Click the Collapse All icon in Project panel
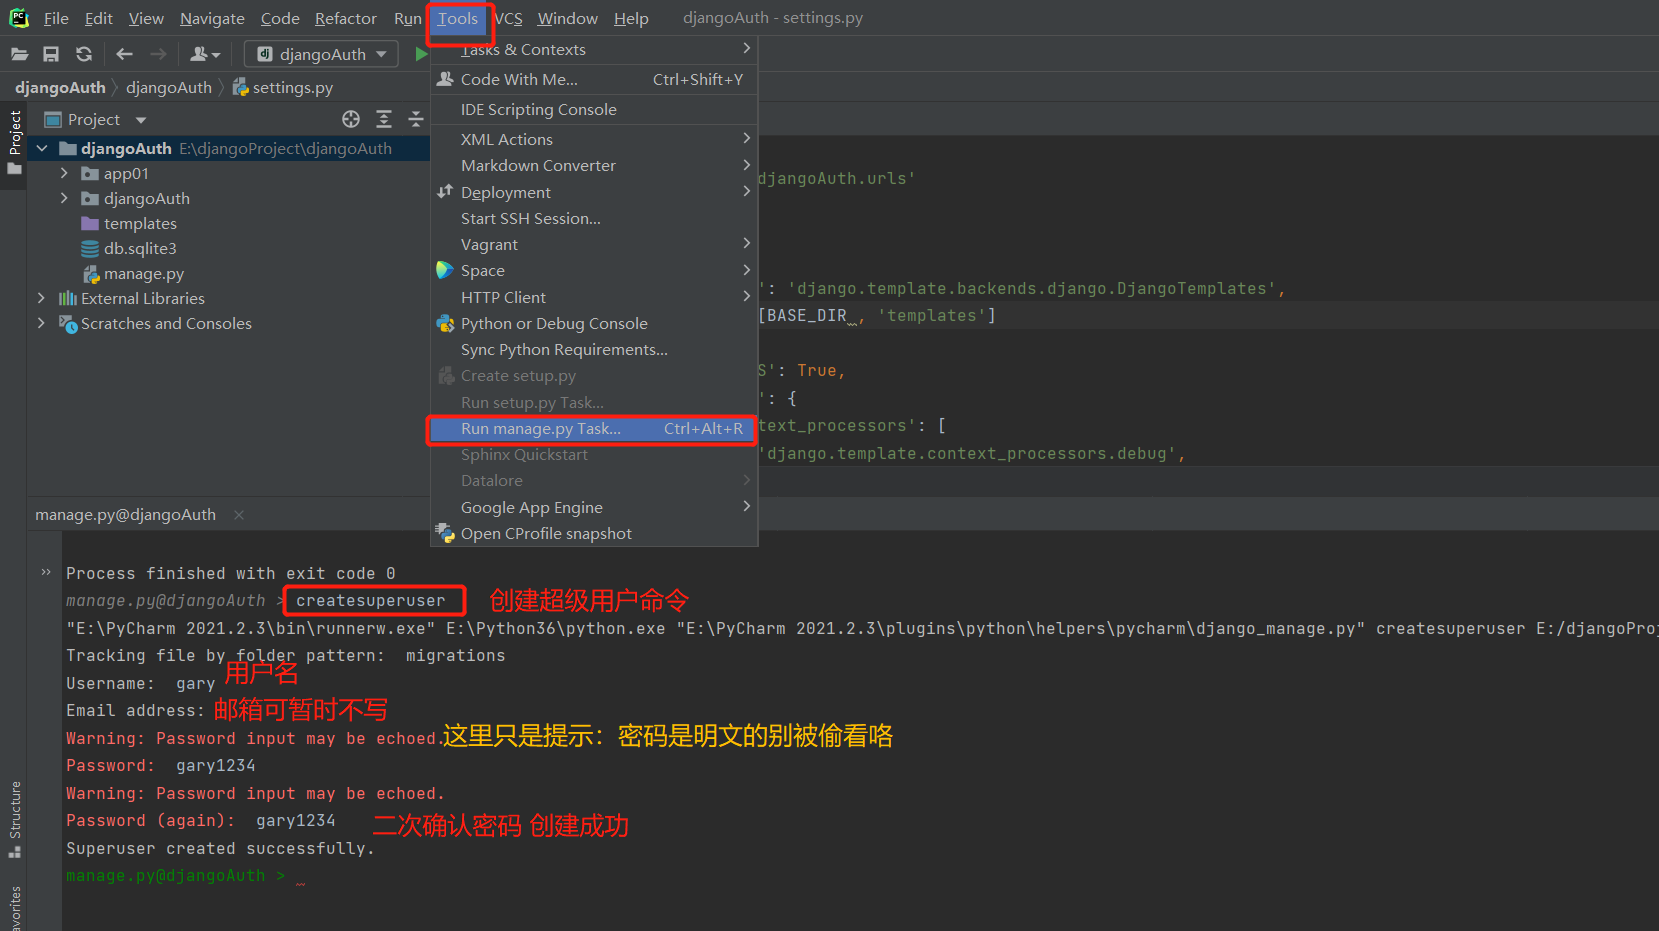1659x931 pixels. coord(416,119)
